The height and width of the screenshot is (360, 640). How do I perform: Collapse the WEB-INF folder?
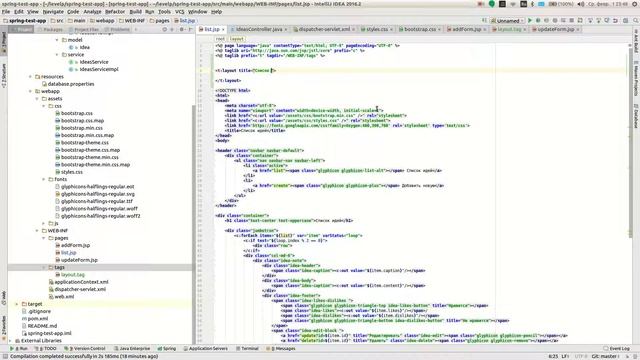point(37,231)
